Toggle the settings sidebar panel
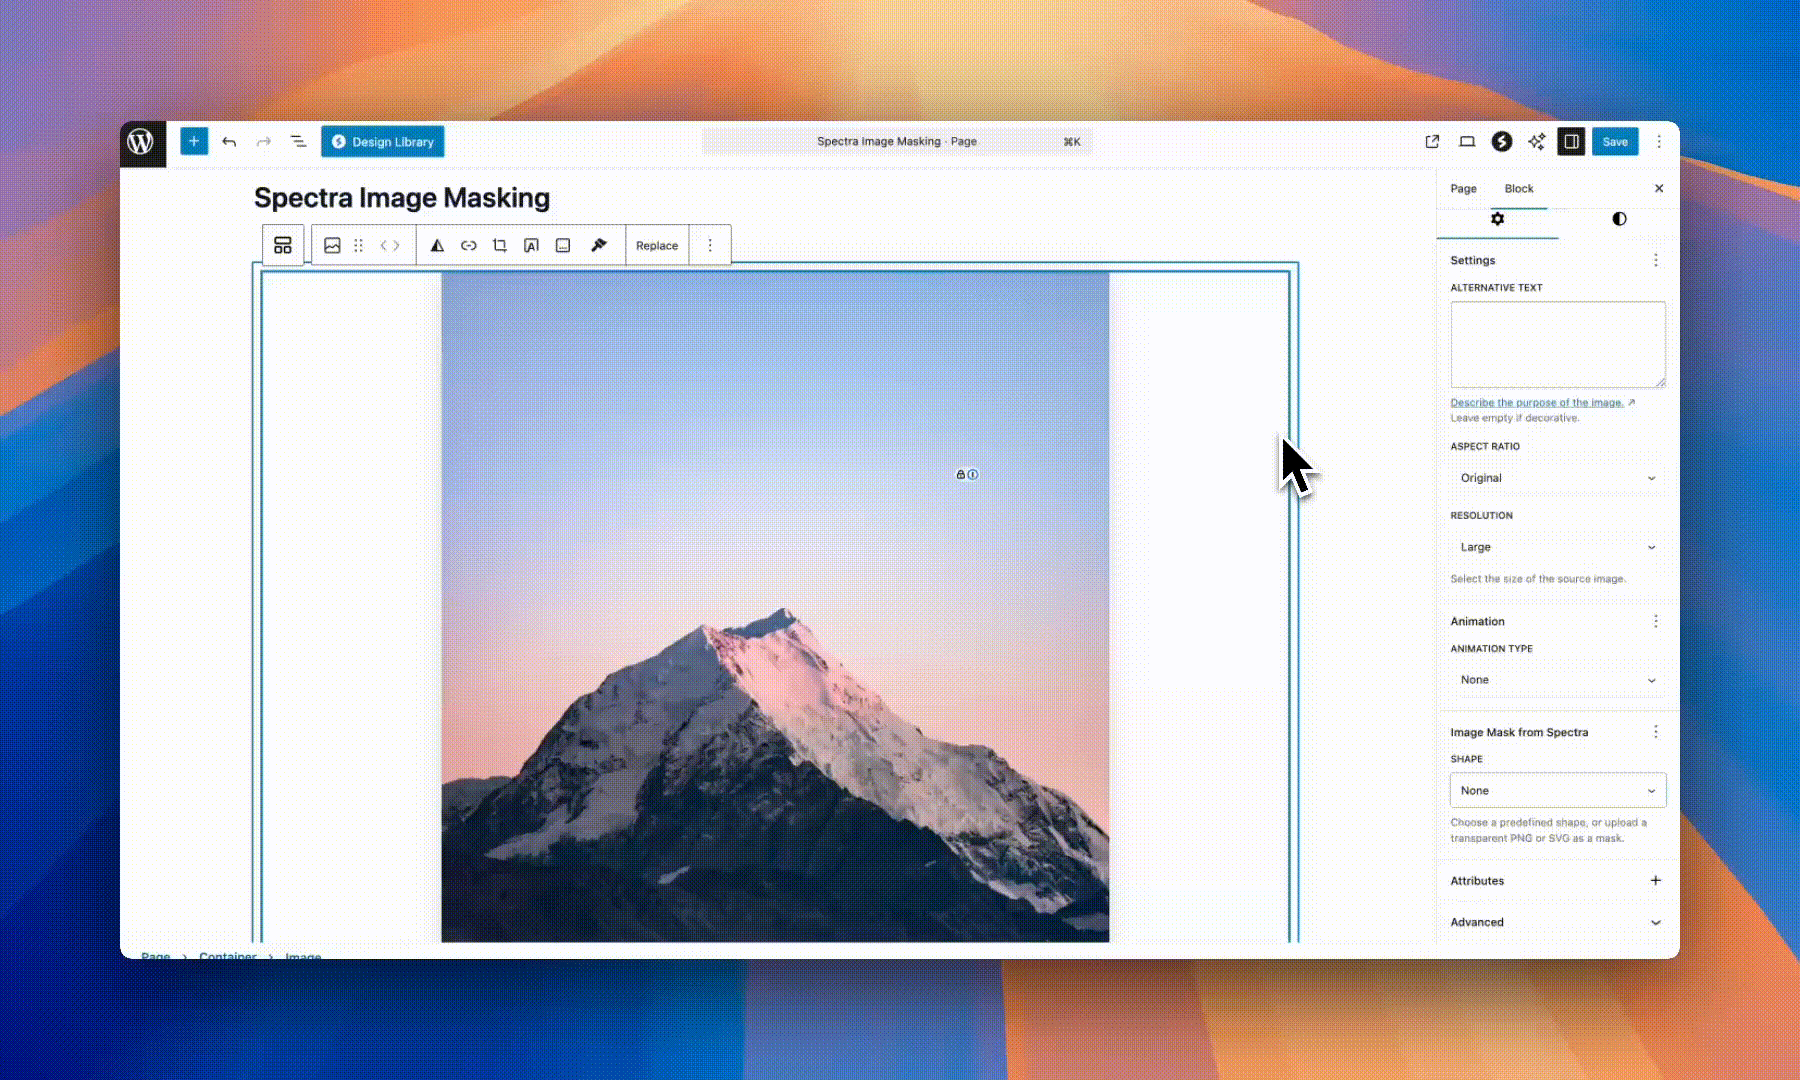The image size is (1800, 1080). tap(1571, 141)
